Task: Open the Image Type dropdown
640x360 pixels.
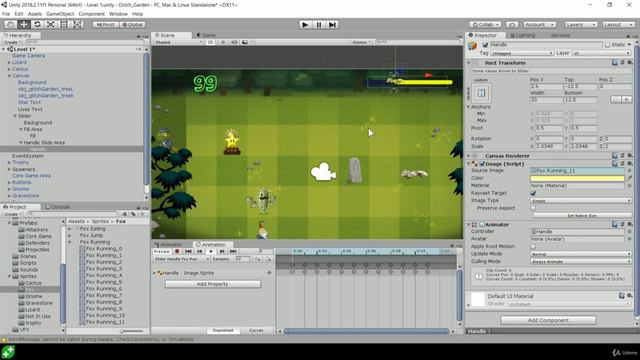Action: [x=581, y=200]
